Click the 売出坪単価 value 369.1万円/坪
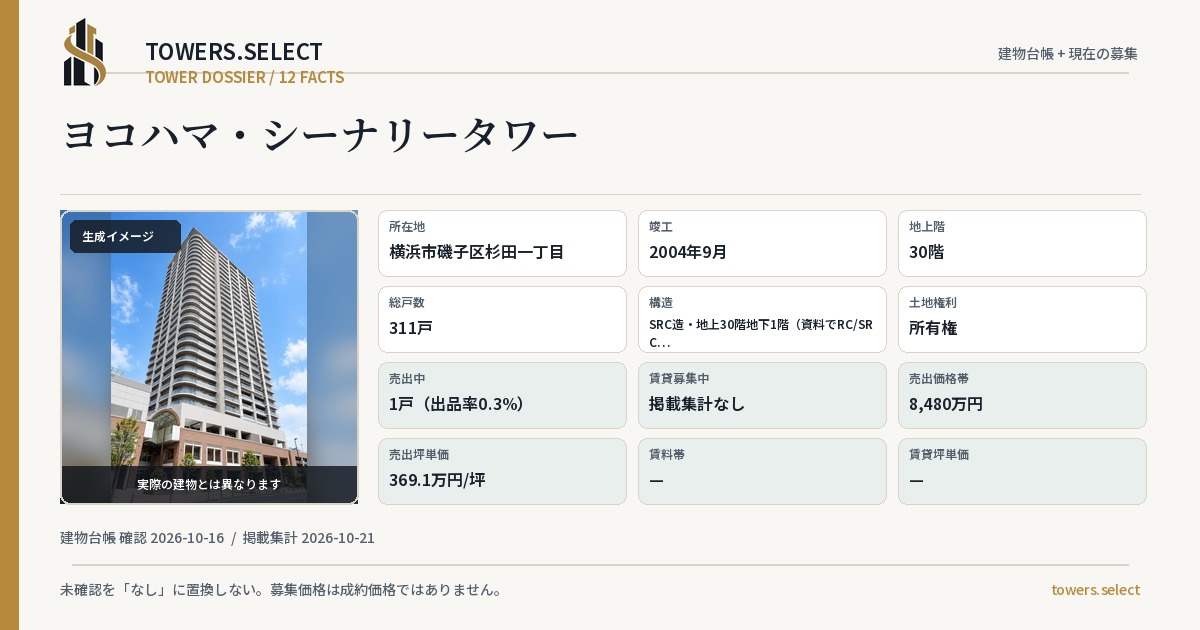Screen dimensions: 1200x630 coord(437,480)
